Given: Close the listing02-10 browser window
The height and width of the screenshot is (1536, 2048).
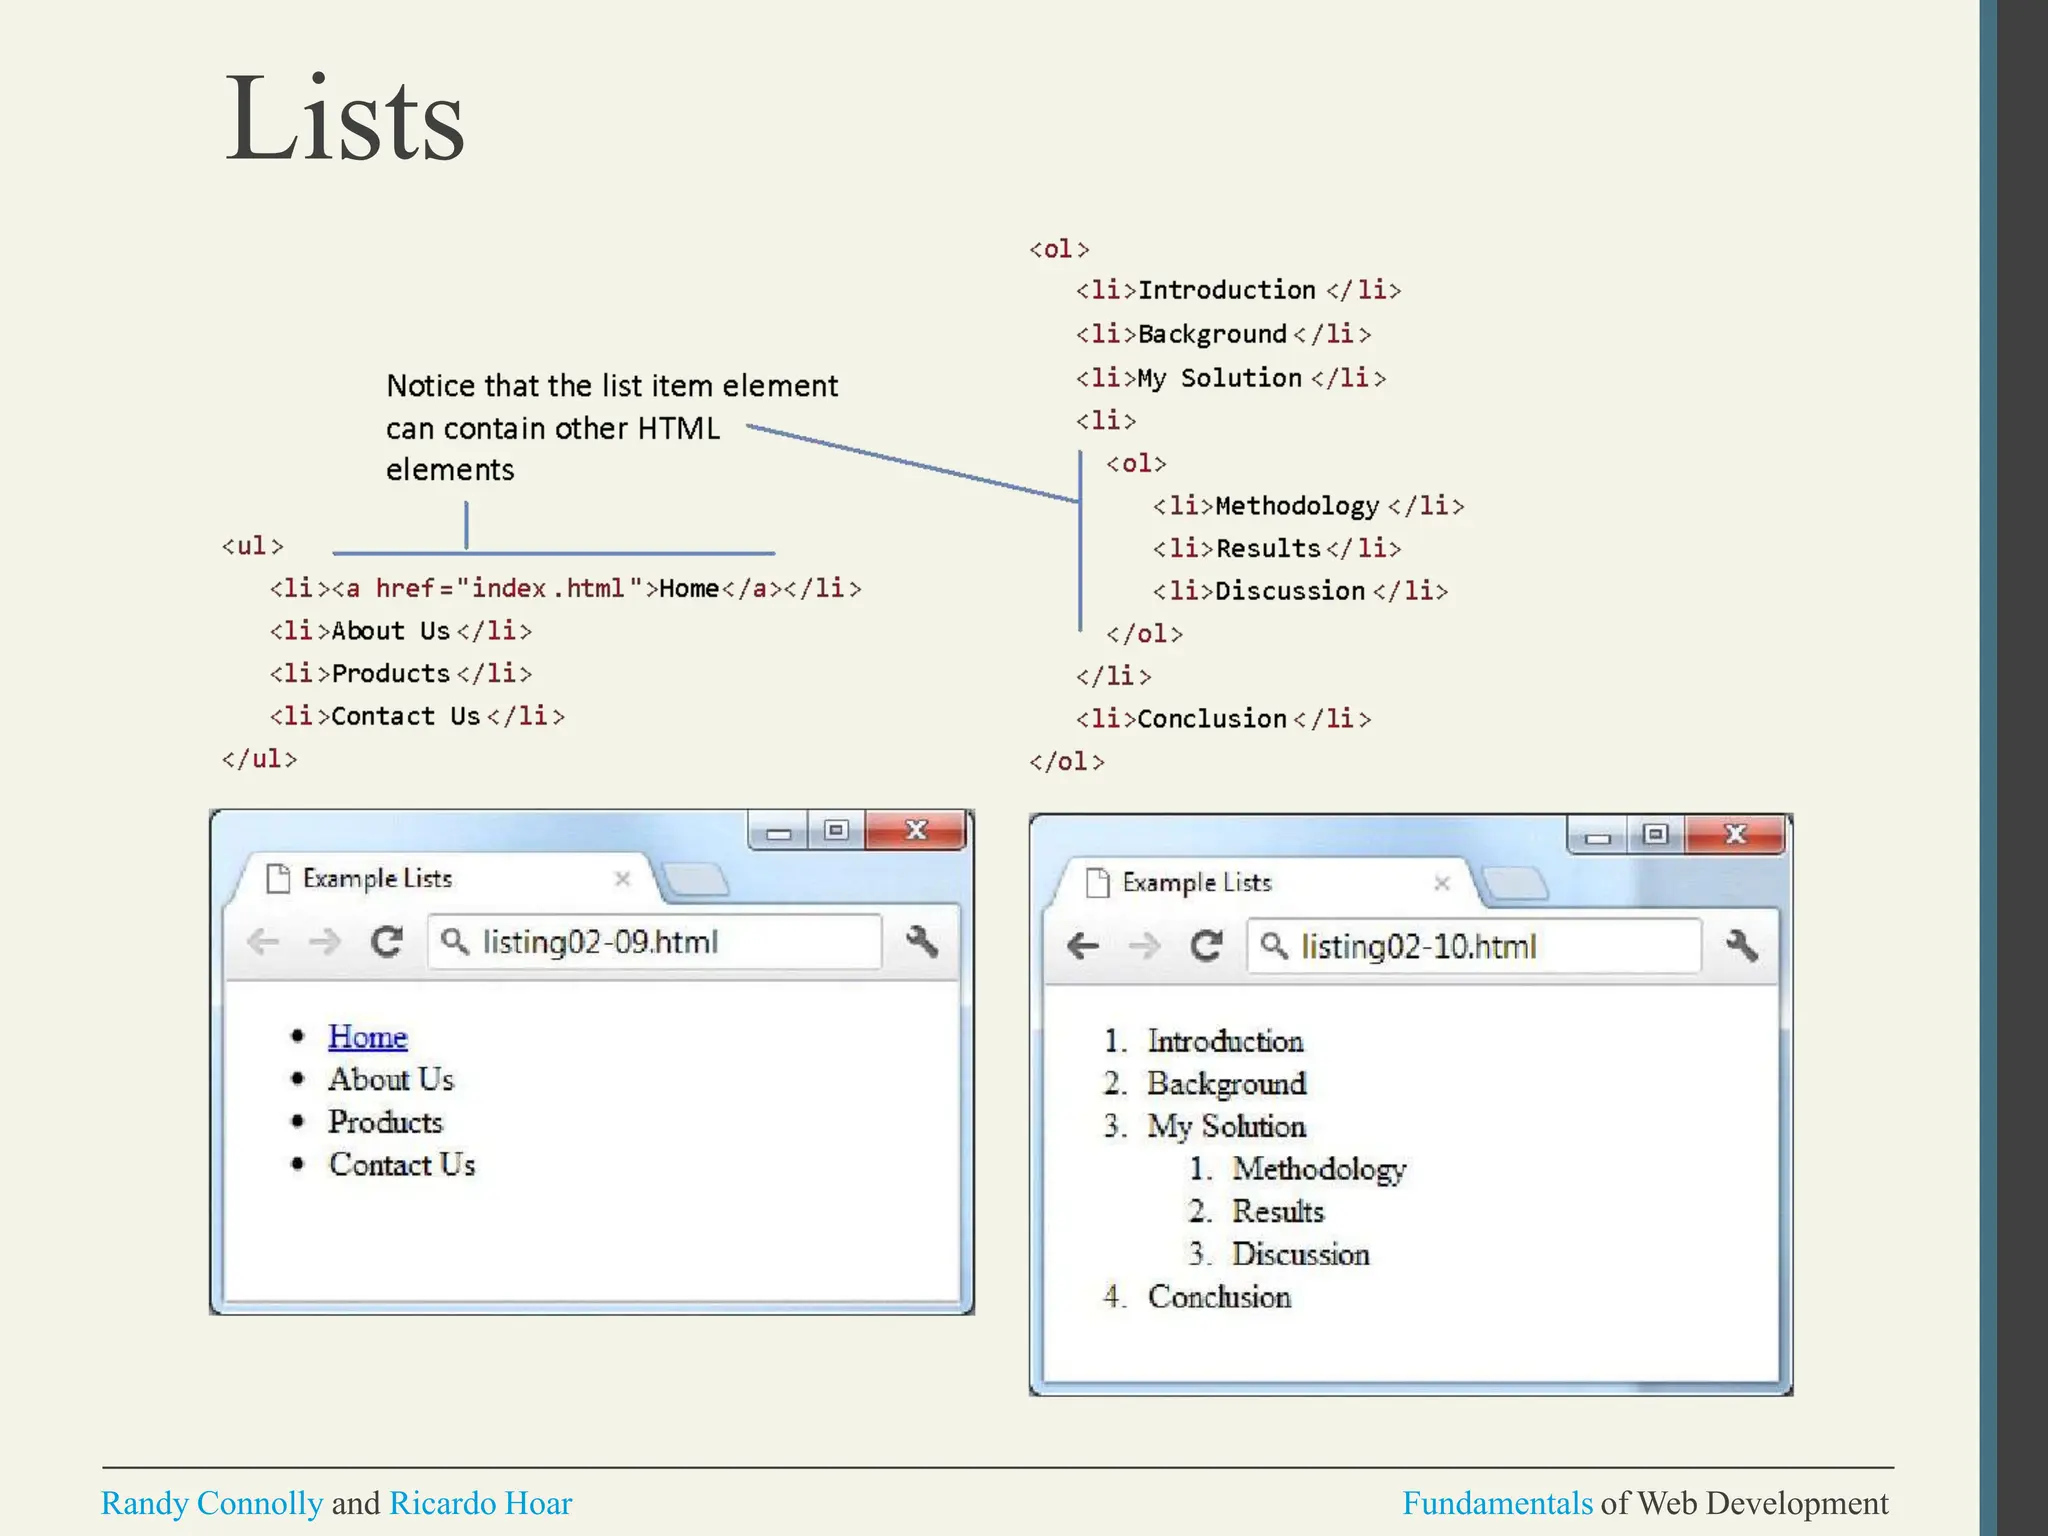Looking at the screenshot, I should point(1735,835).
